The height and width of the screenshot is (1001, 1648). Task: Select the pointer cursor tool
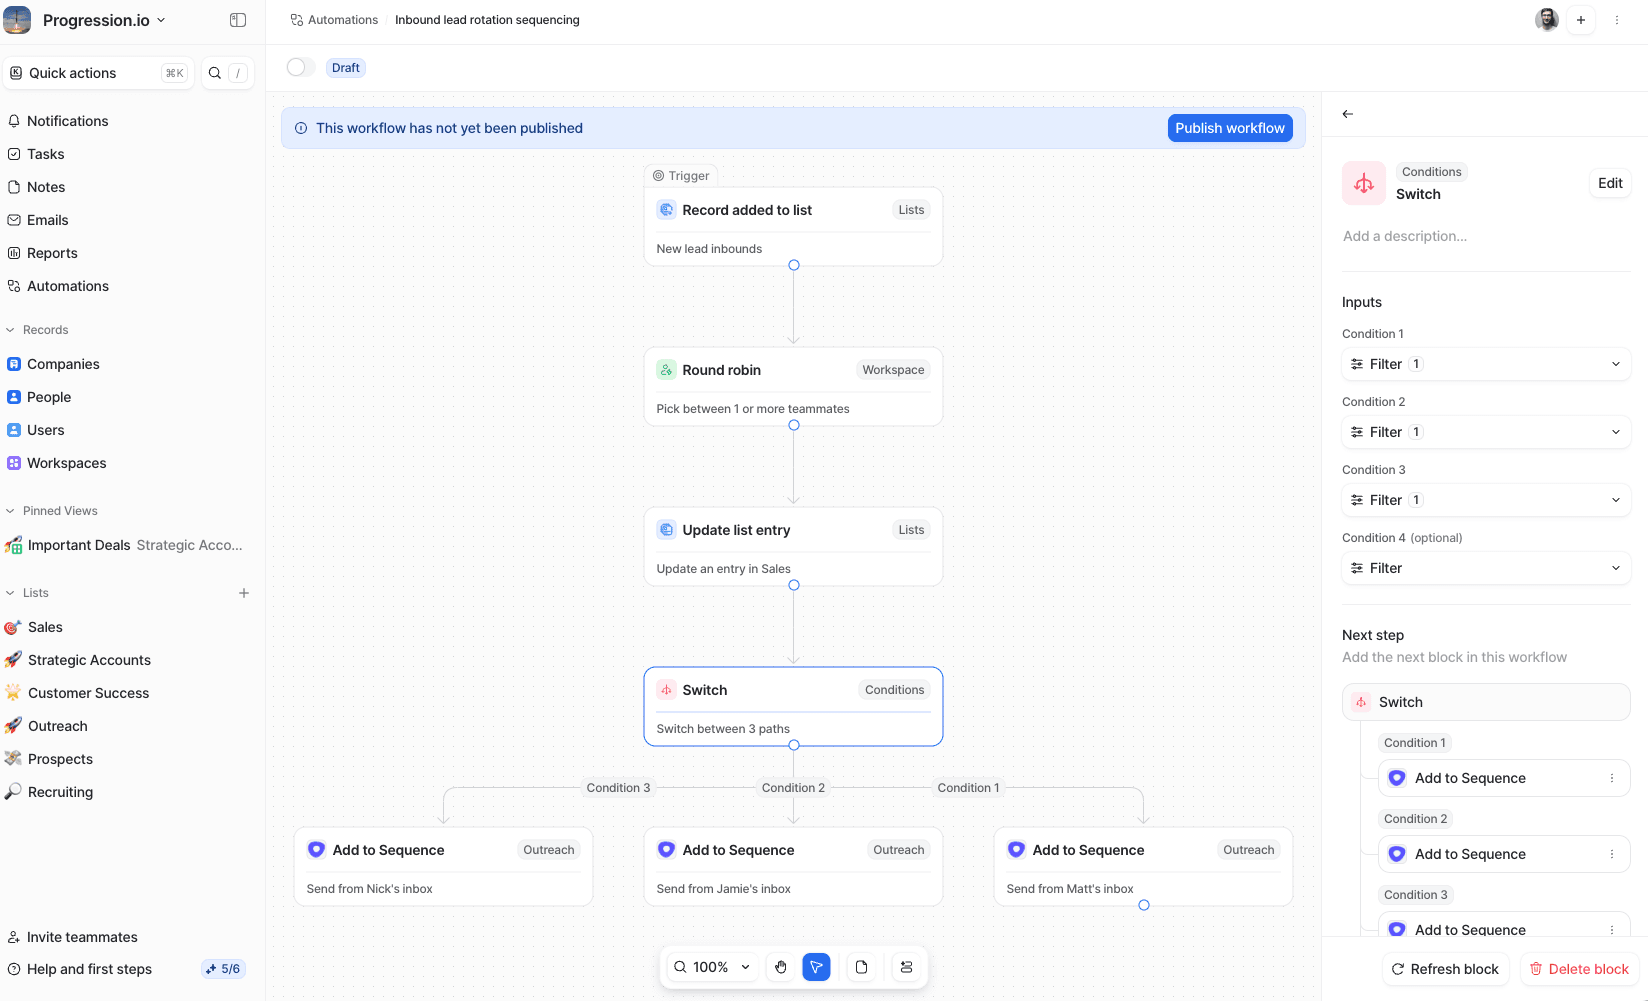(816, 967)
